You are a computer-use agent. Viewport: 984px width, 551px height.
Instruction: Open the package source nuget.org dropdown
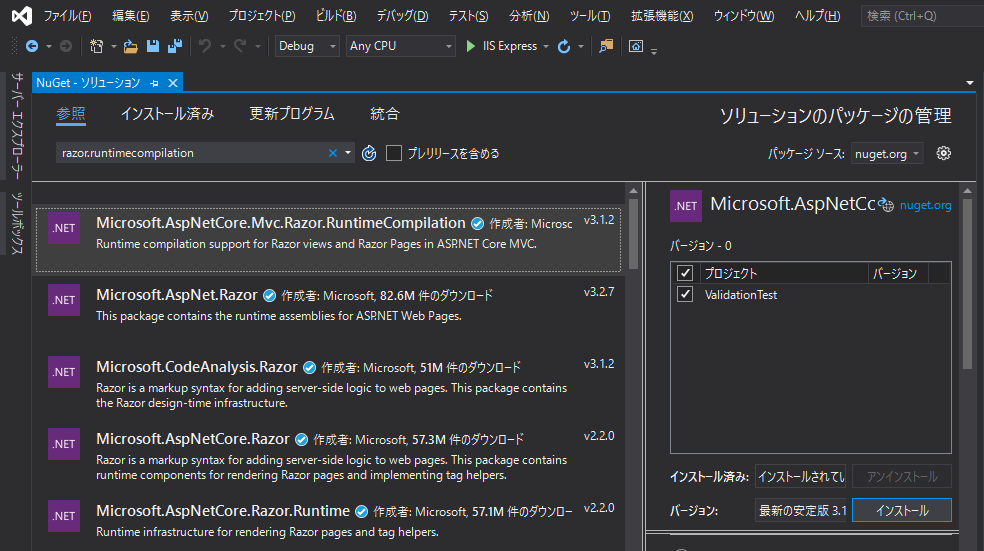pyautogui.click(x=887, y=154)
